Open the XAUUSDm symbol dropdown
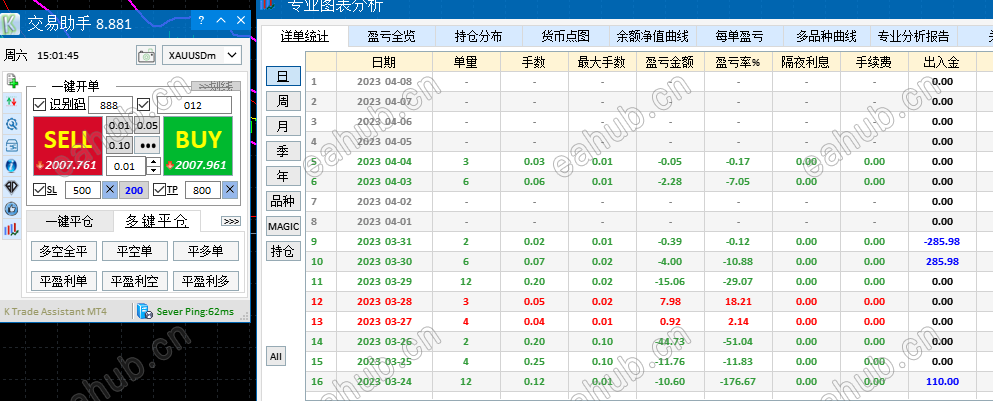 click(x=202, y=55)
